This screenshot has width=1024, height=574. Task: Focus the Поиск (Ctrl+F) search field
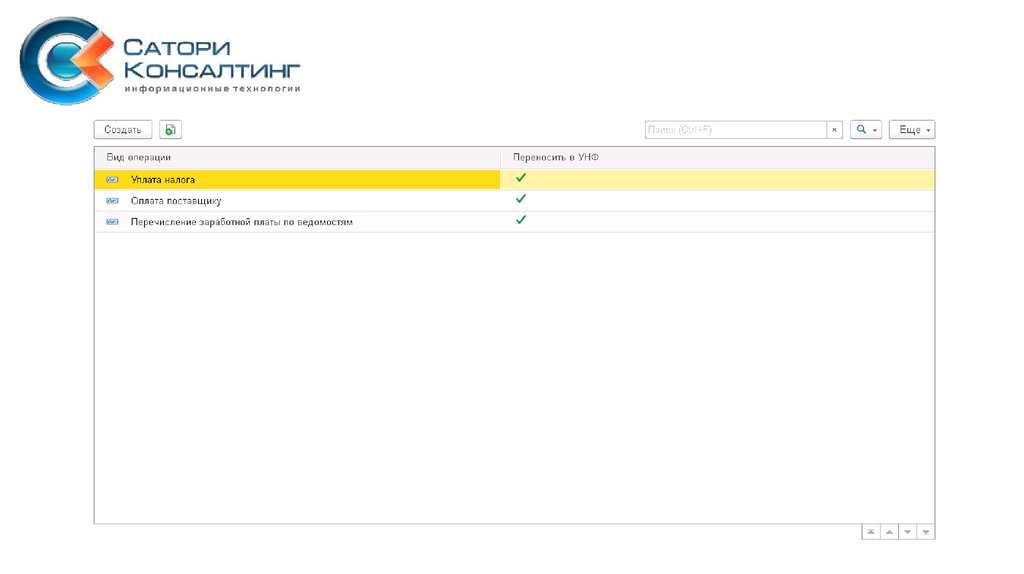click(x=735, y=130)
